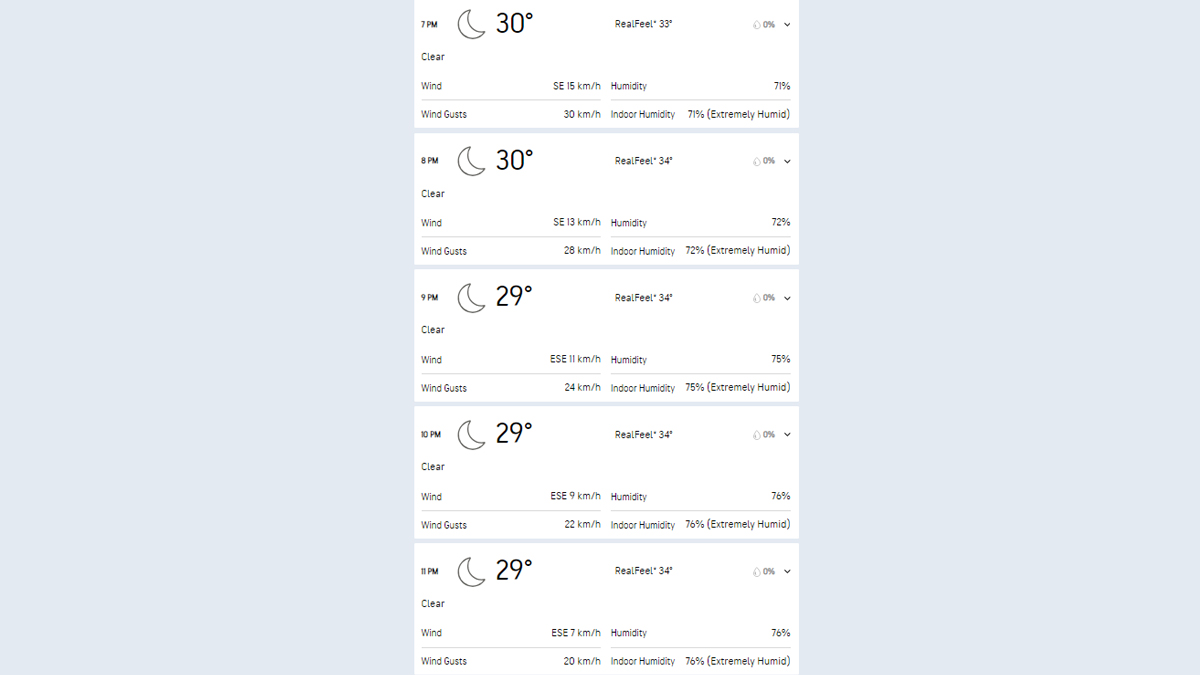1200x675 pixels.
Task: Click the moon icon for 11 PM
Action: [471, 571]
